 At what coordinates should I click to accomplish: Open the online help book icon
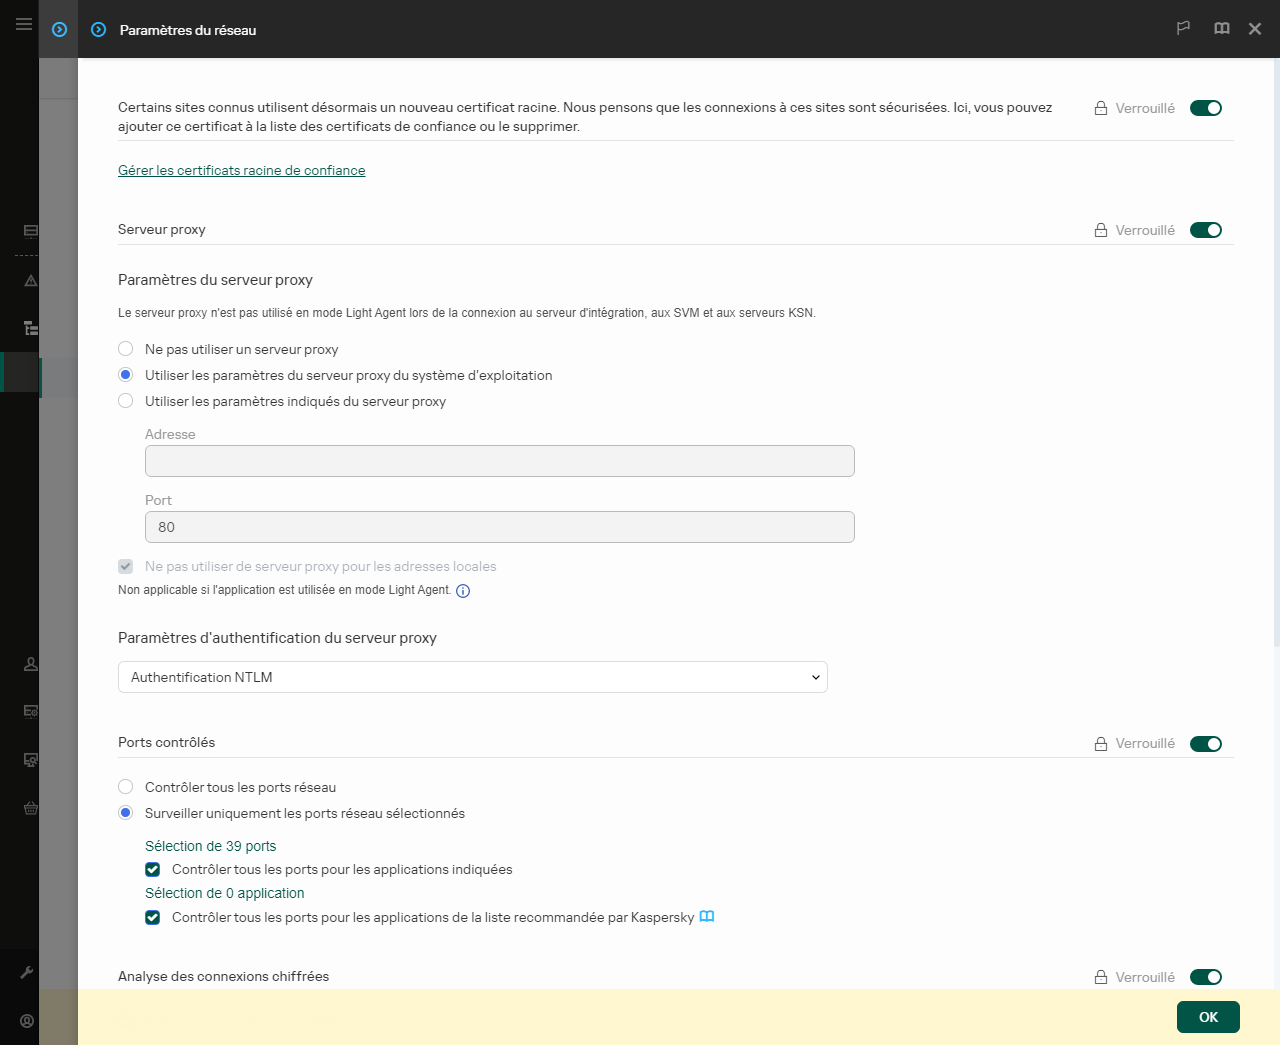click(1221, 28)
